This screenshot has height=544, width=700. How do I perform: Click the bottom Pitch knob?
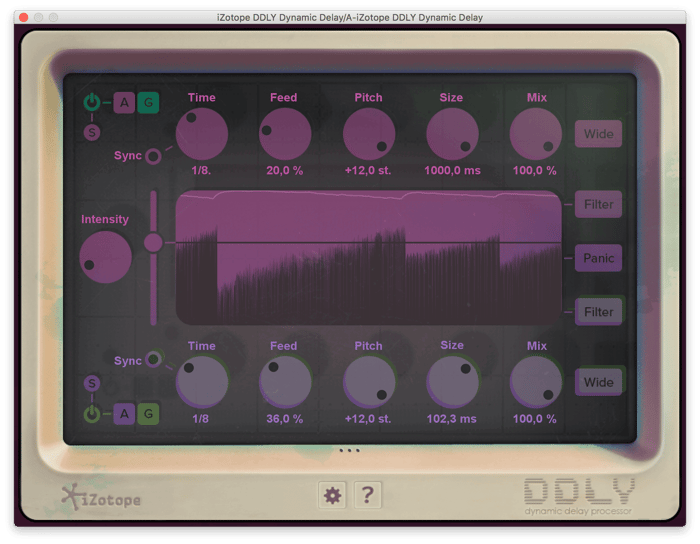(369, 382)
